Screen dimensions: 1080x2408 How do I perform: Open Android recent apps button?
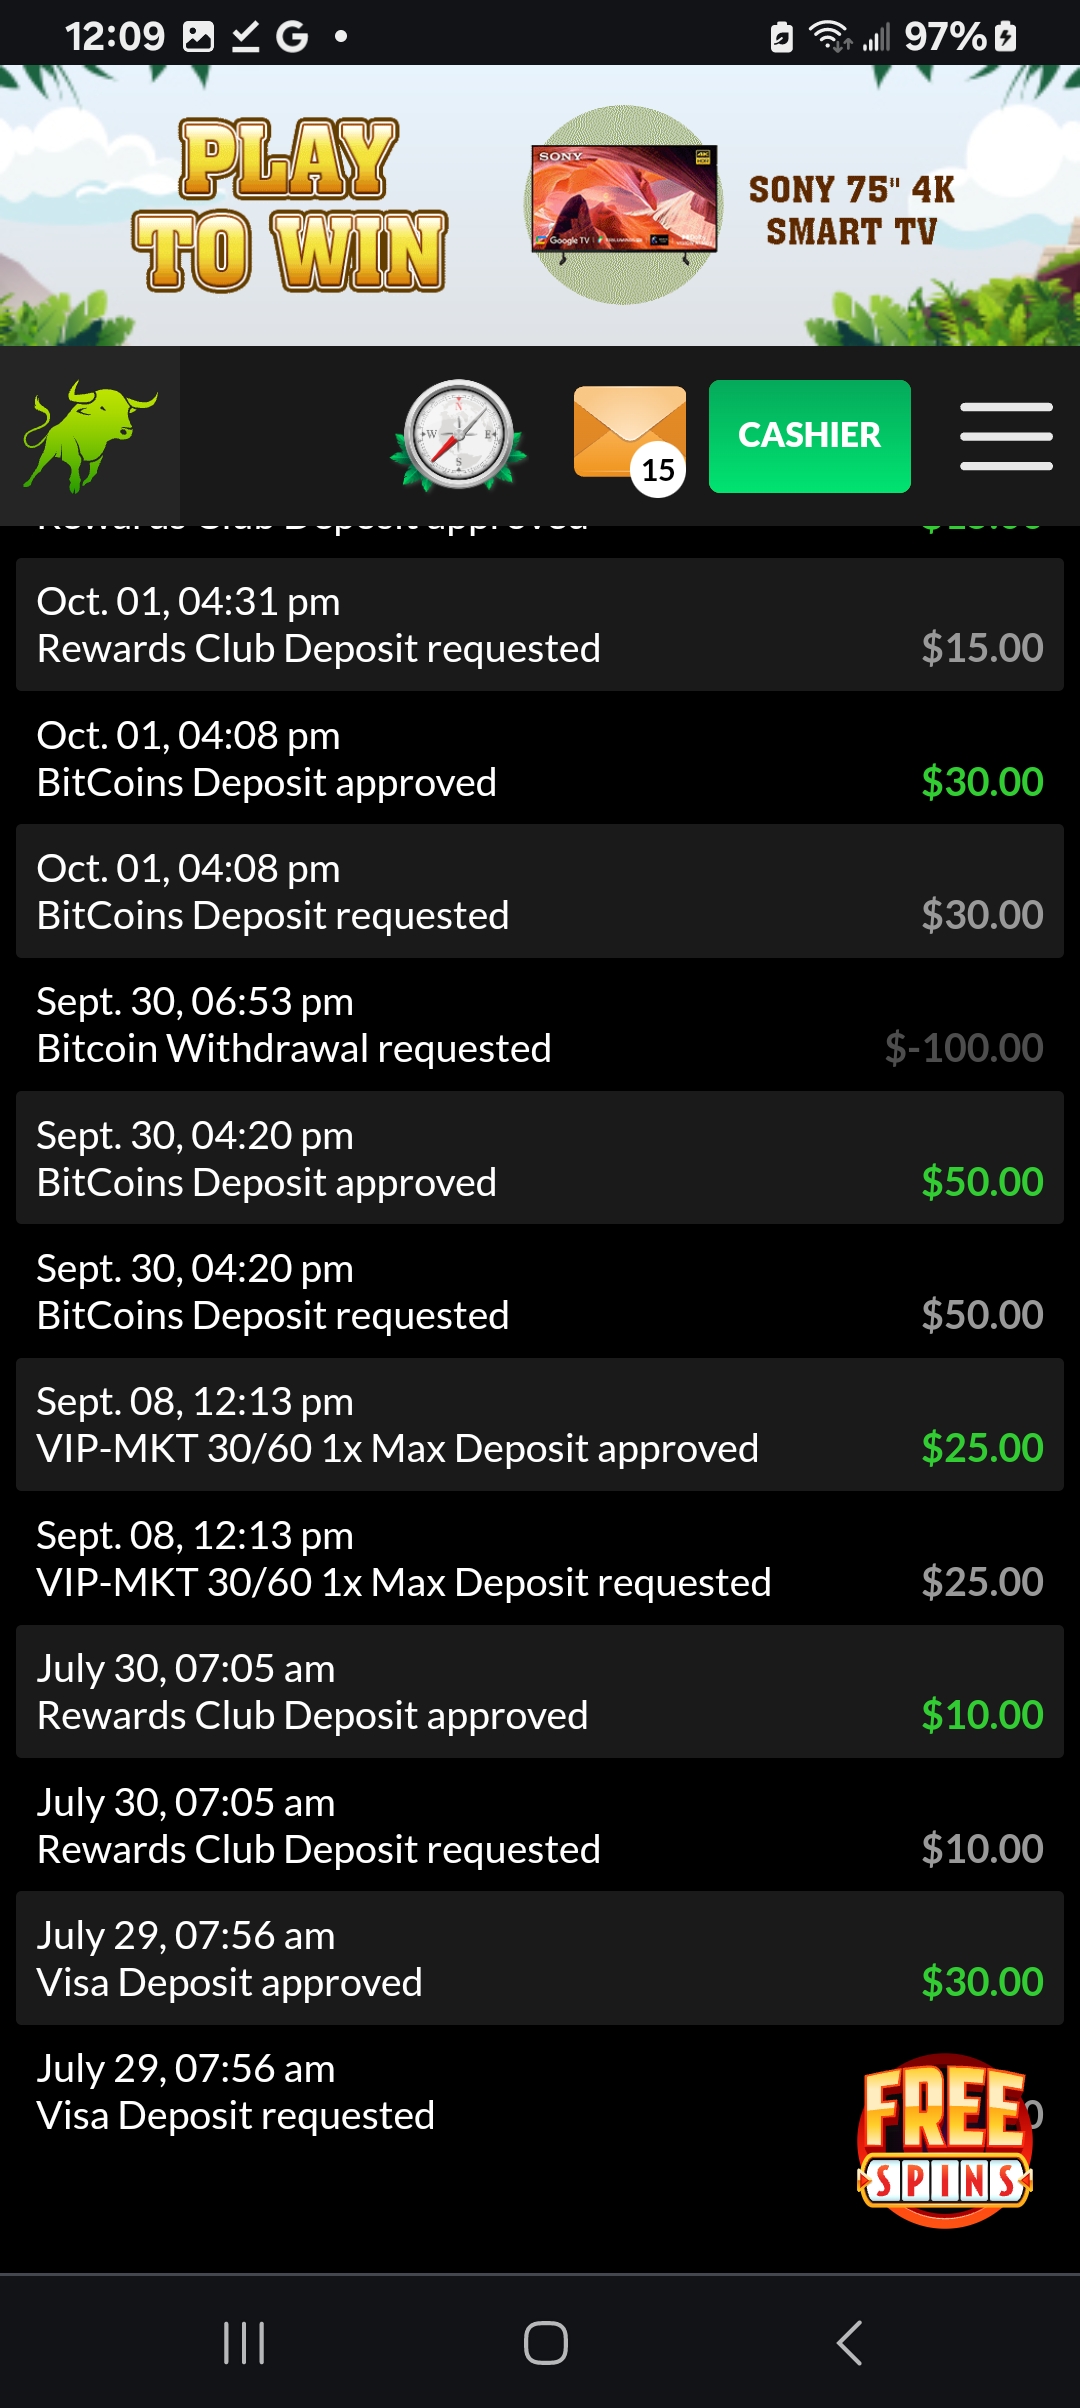pyautogui.click(x=244, y=2342)
